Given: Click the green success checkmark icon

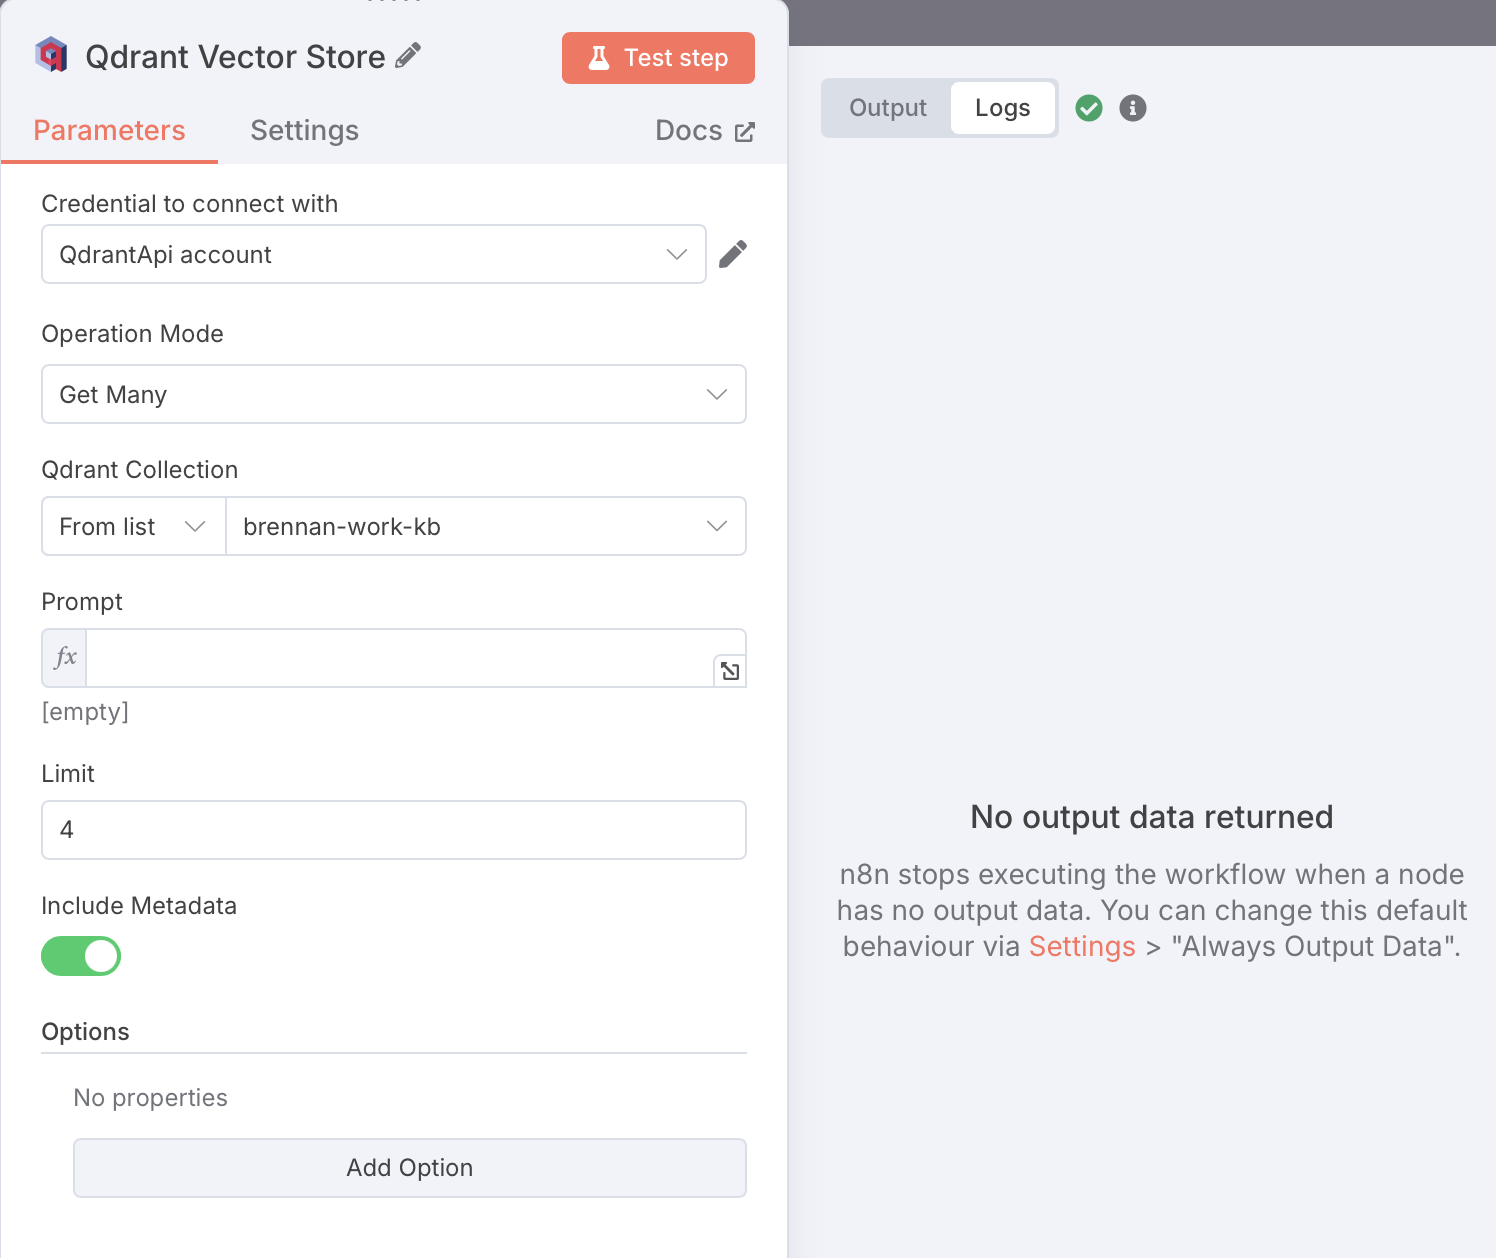Looking at the screenshot, I should [x=1089, y=108].
